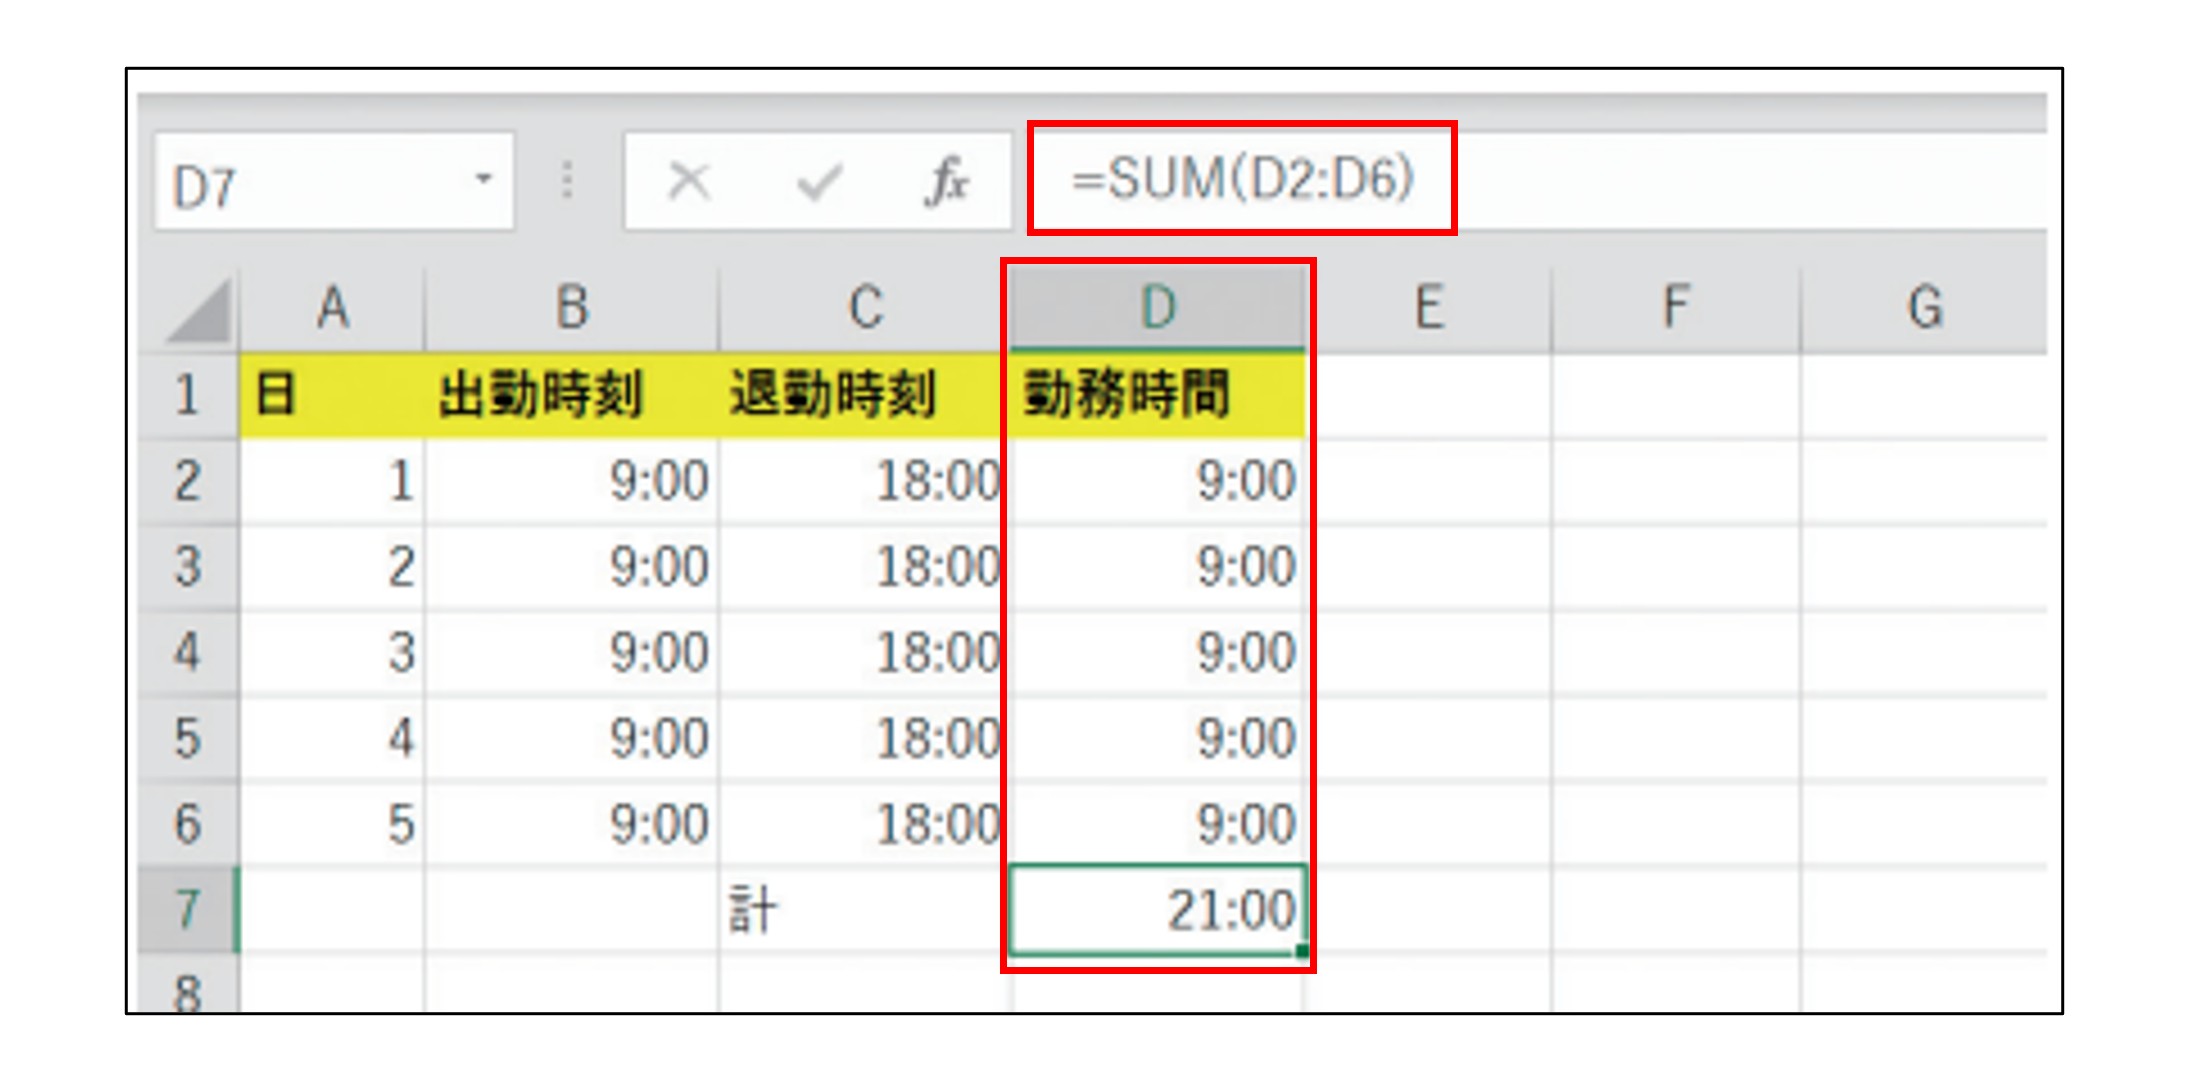2188x1081 pixels.
Task: Click yellow header cell 勤務時間
Action: pos(1157,394)
